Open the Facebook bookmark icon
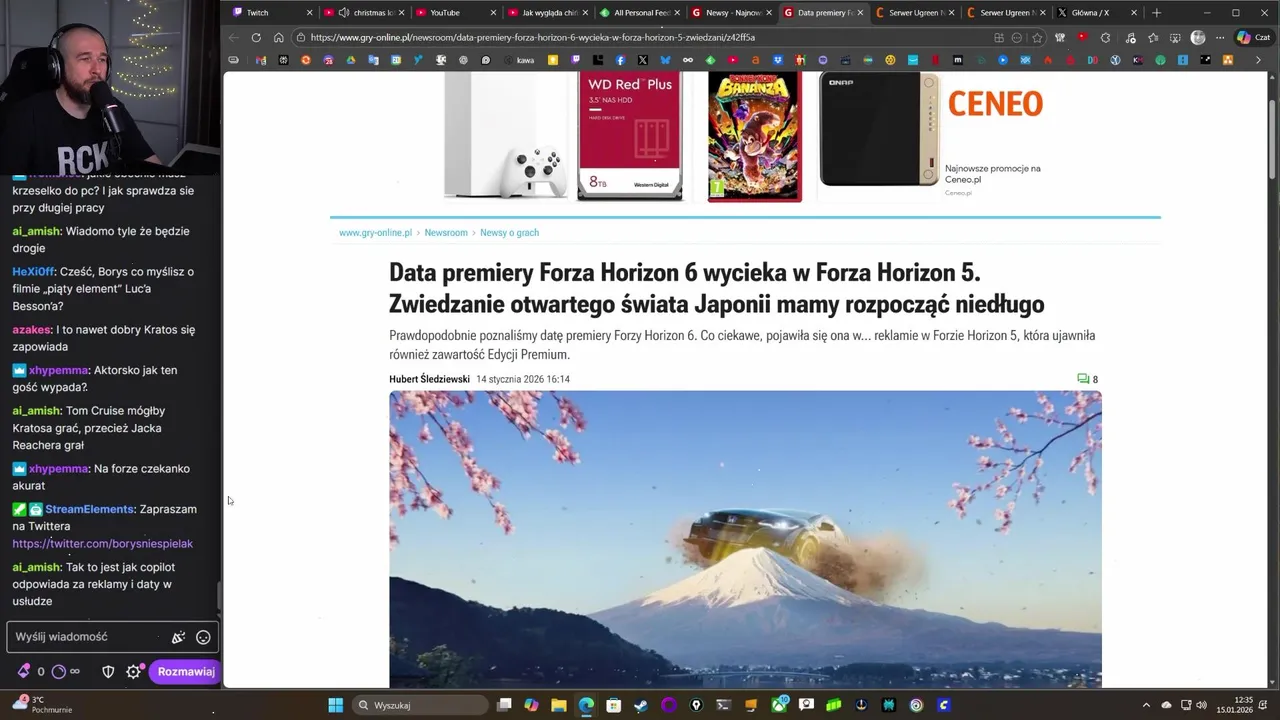Viewport: 1280px width, 720px height. point(620,60)
